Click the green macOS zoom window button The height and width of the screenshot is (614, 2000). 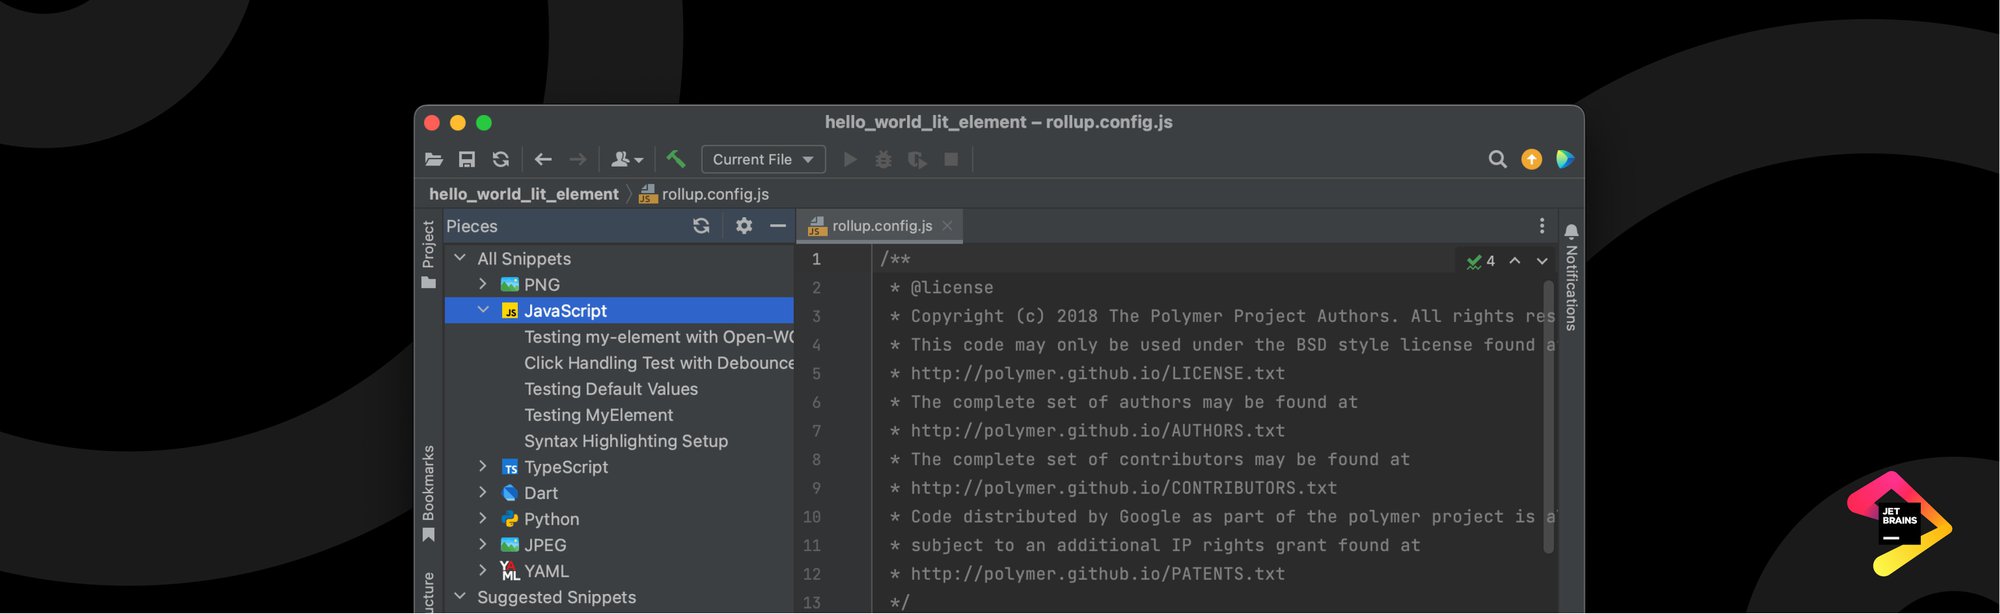(x=484, y=123)
